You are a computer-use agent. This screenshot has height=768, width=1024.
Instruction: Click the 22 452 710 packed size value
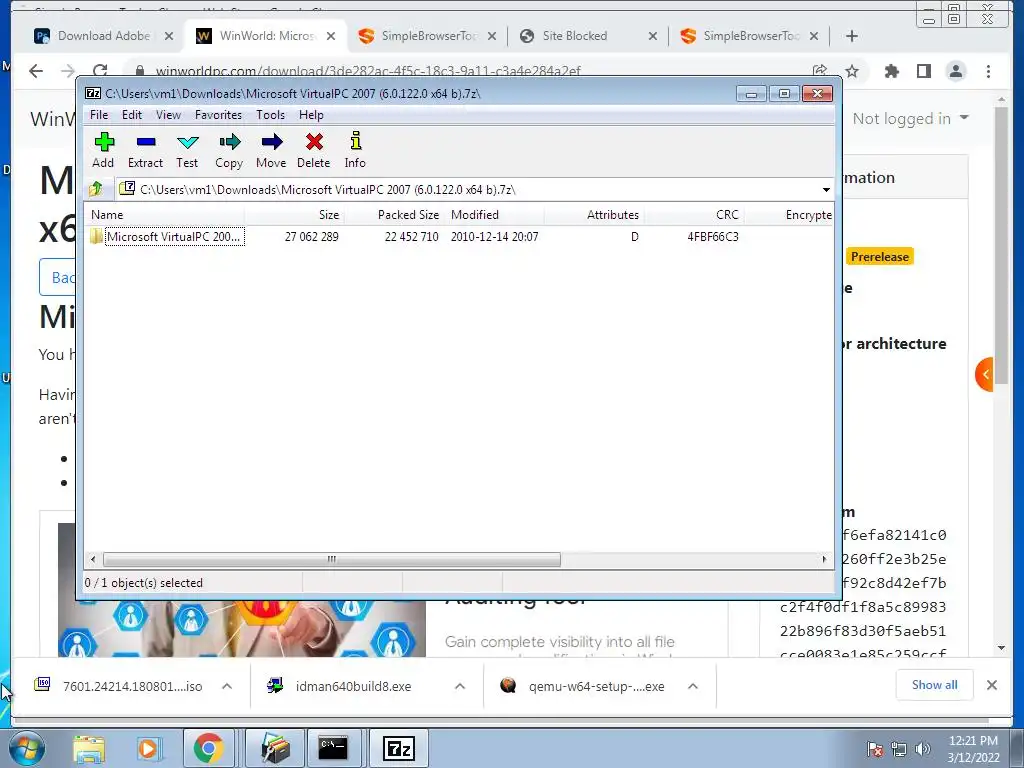411,236
